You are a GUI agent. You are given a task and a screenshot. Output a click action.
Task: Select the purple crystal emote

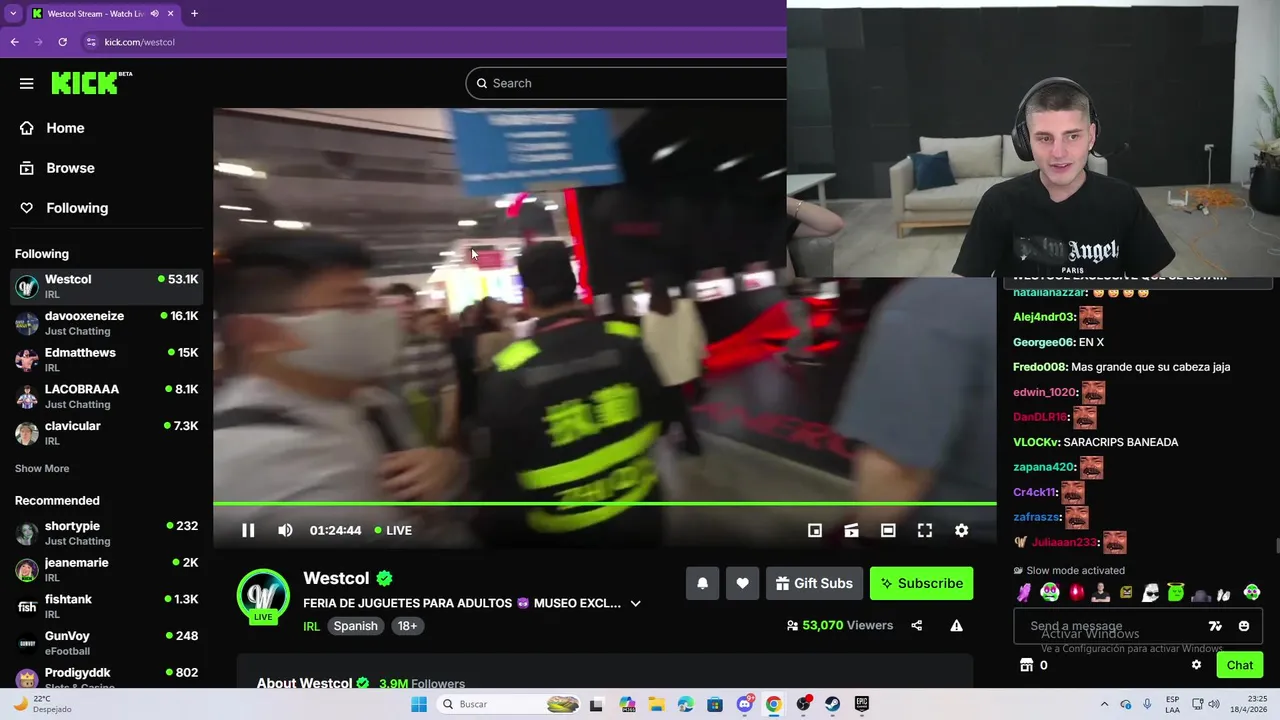(1024, 592)
